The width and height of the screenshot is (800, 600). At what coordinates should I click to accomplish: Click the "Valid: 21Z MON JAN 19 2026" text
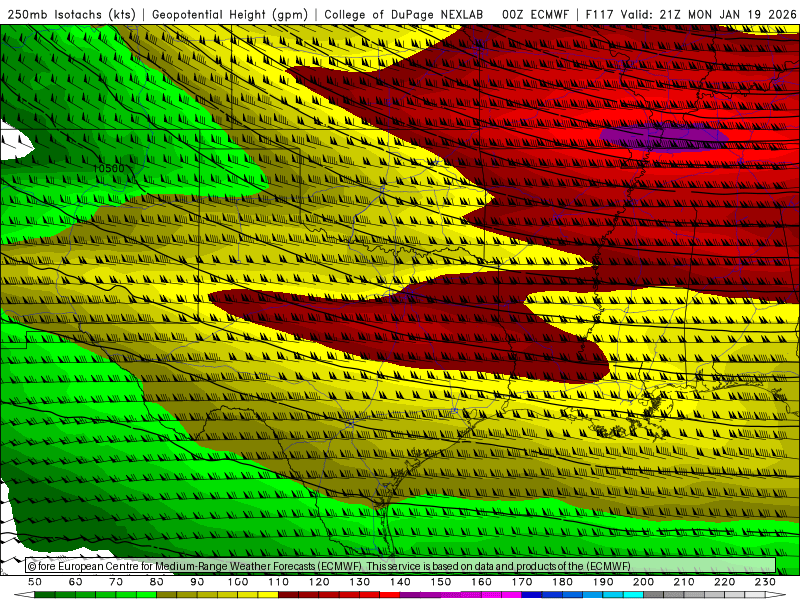[x=708, y=15]
